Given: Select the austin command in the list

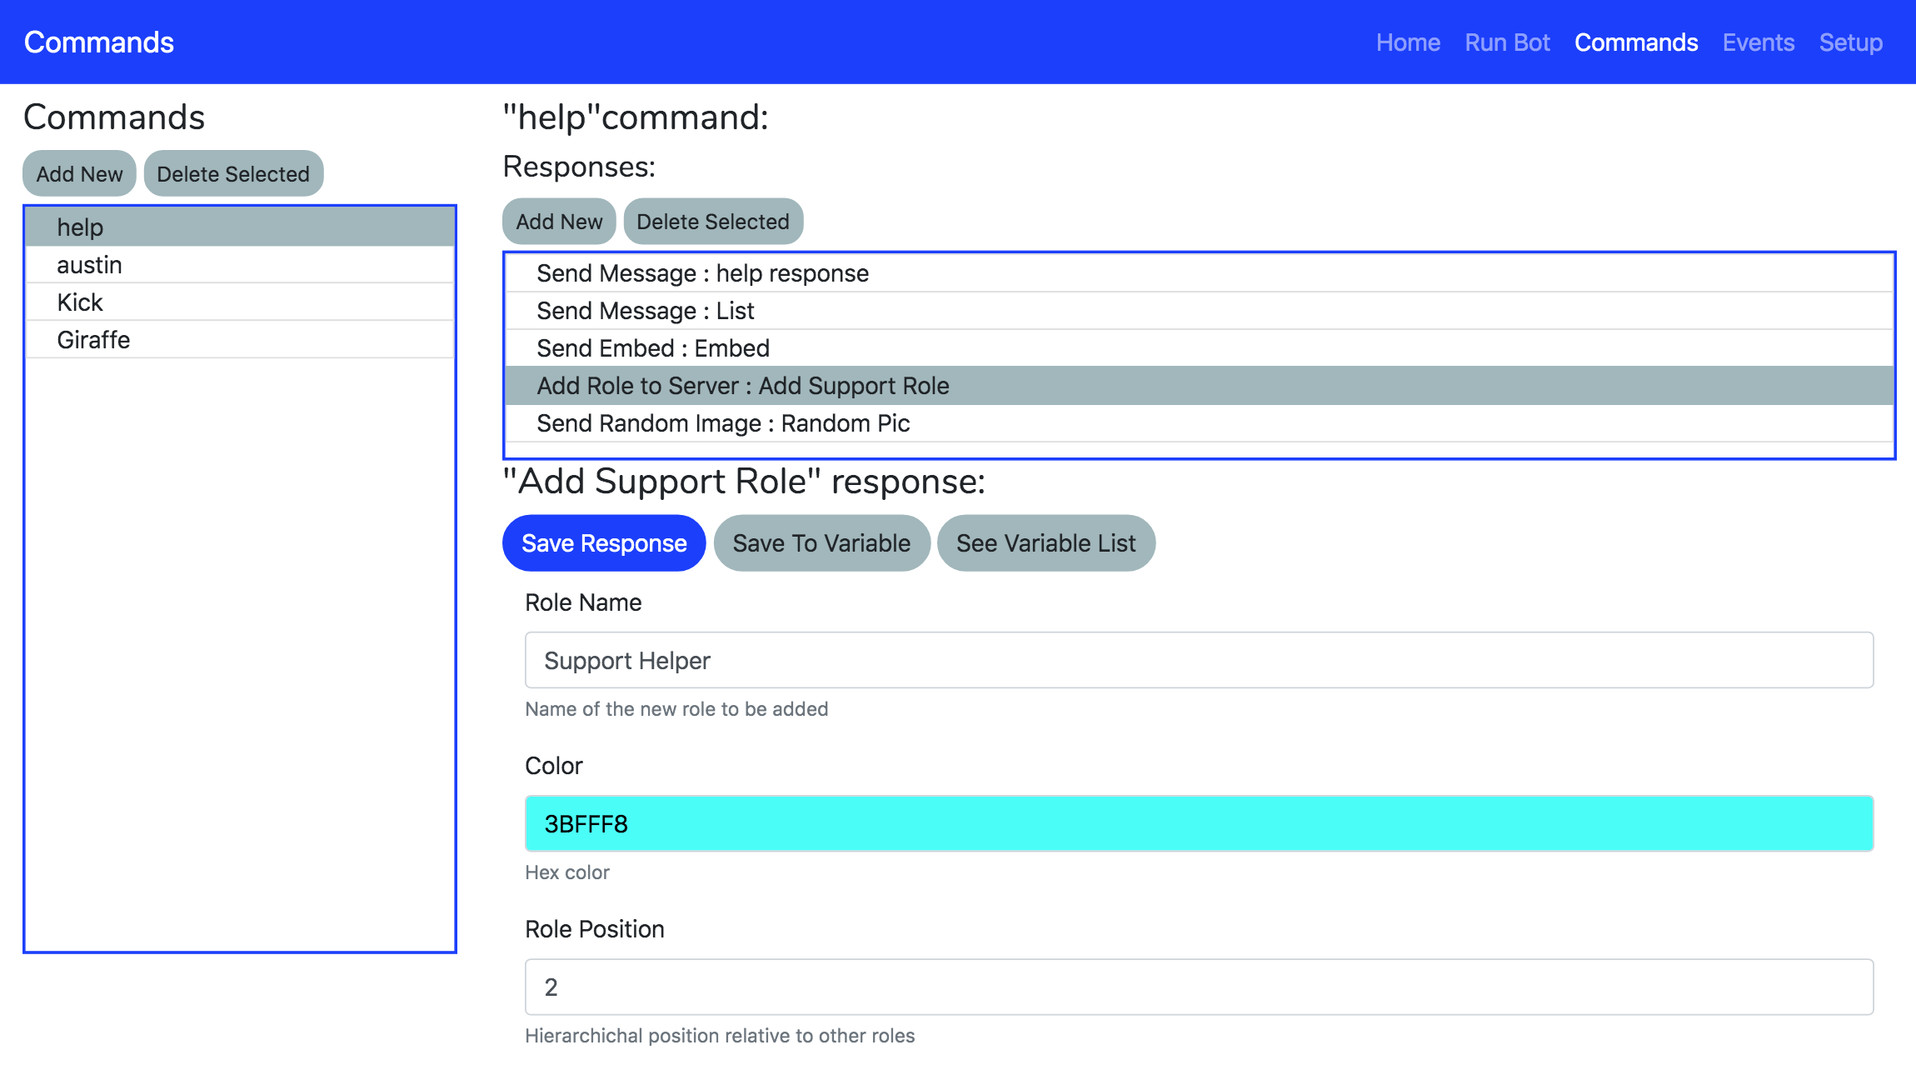Looking at the screenshot, I should pyautogui.click(x=89, y=265).
